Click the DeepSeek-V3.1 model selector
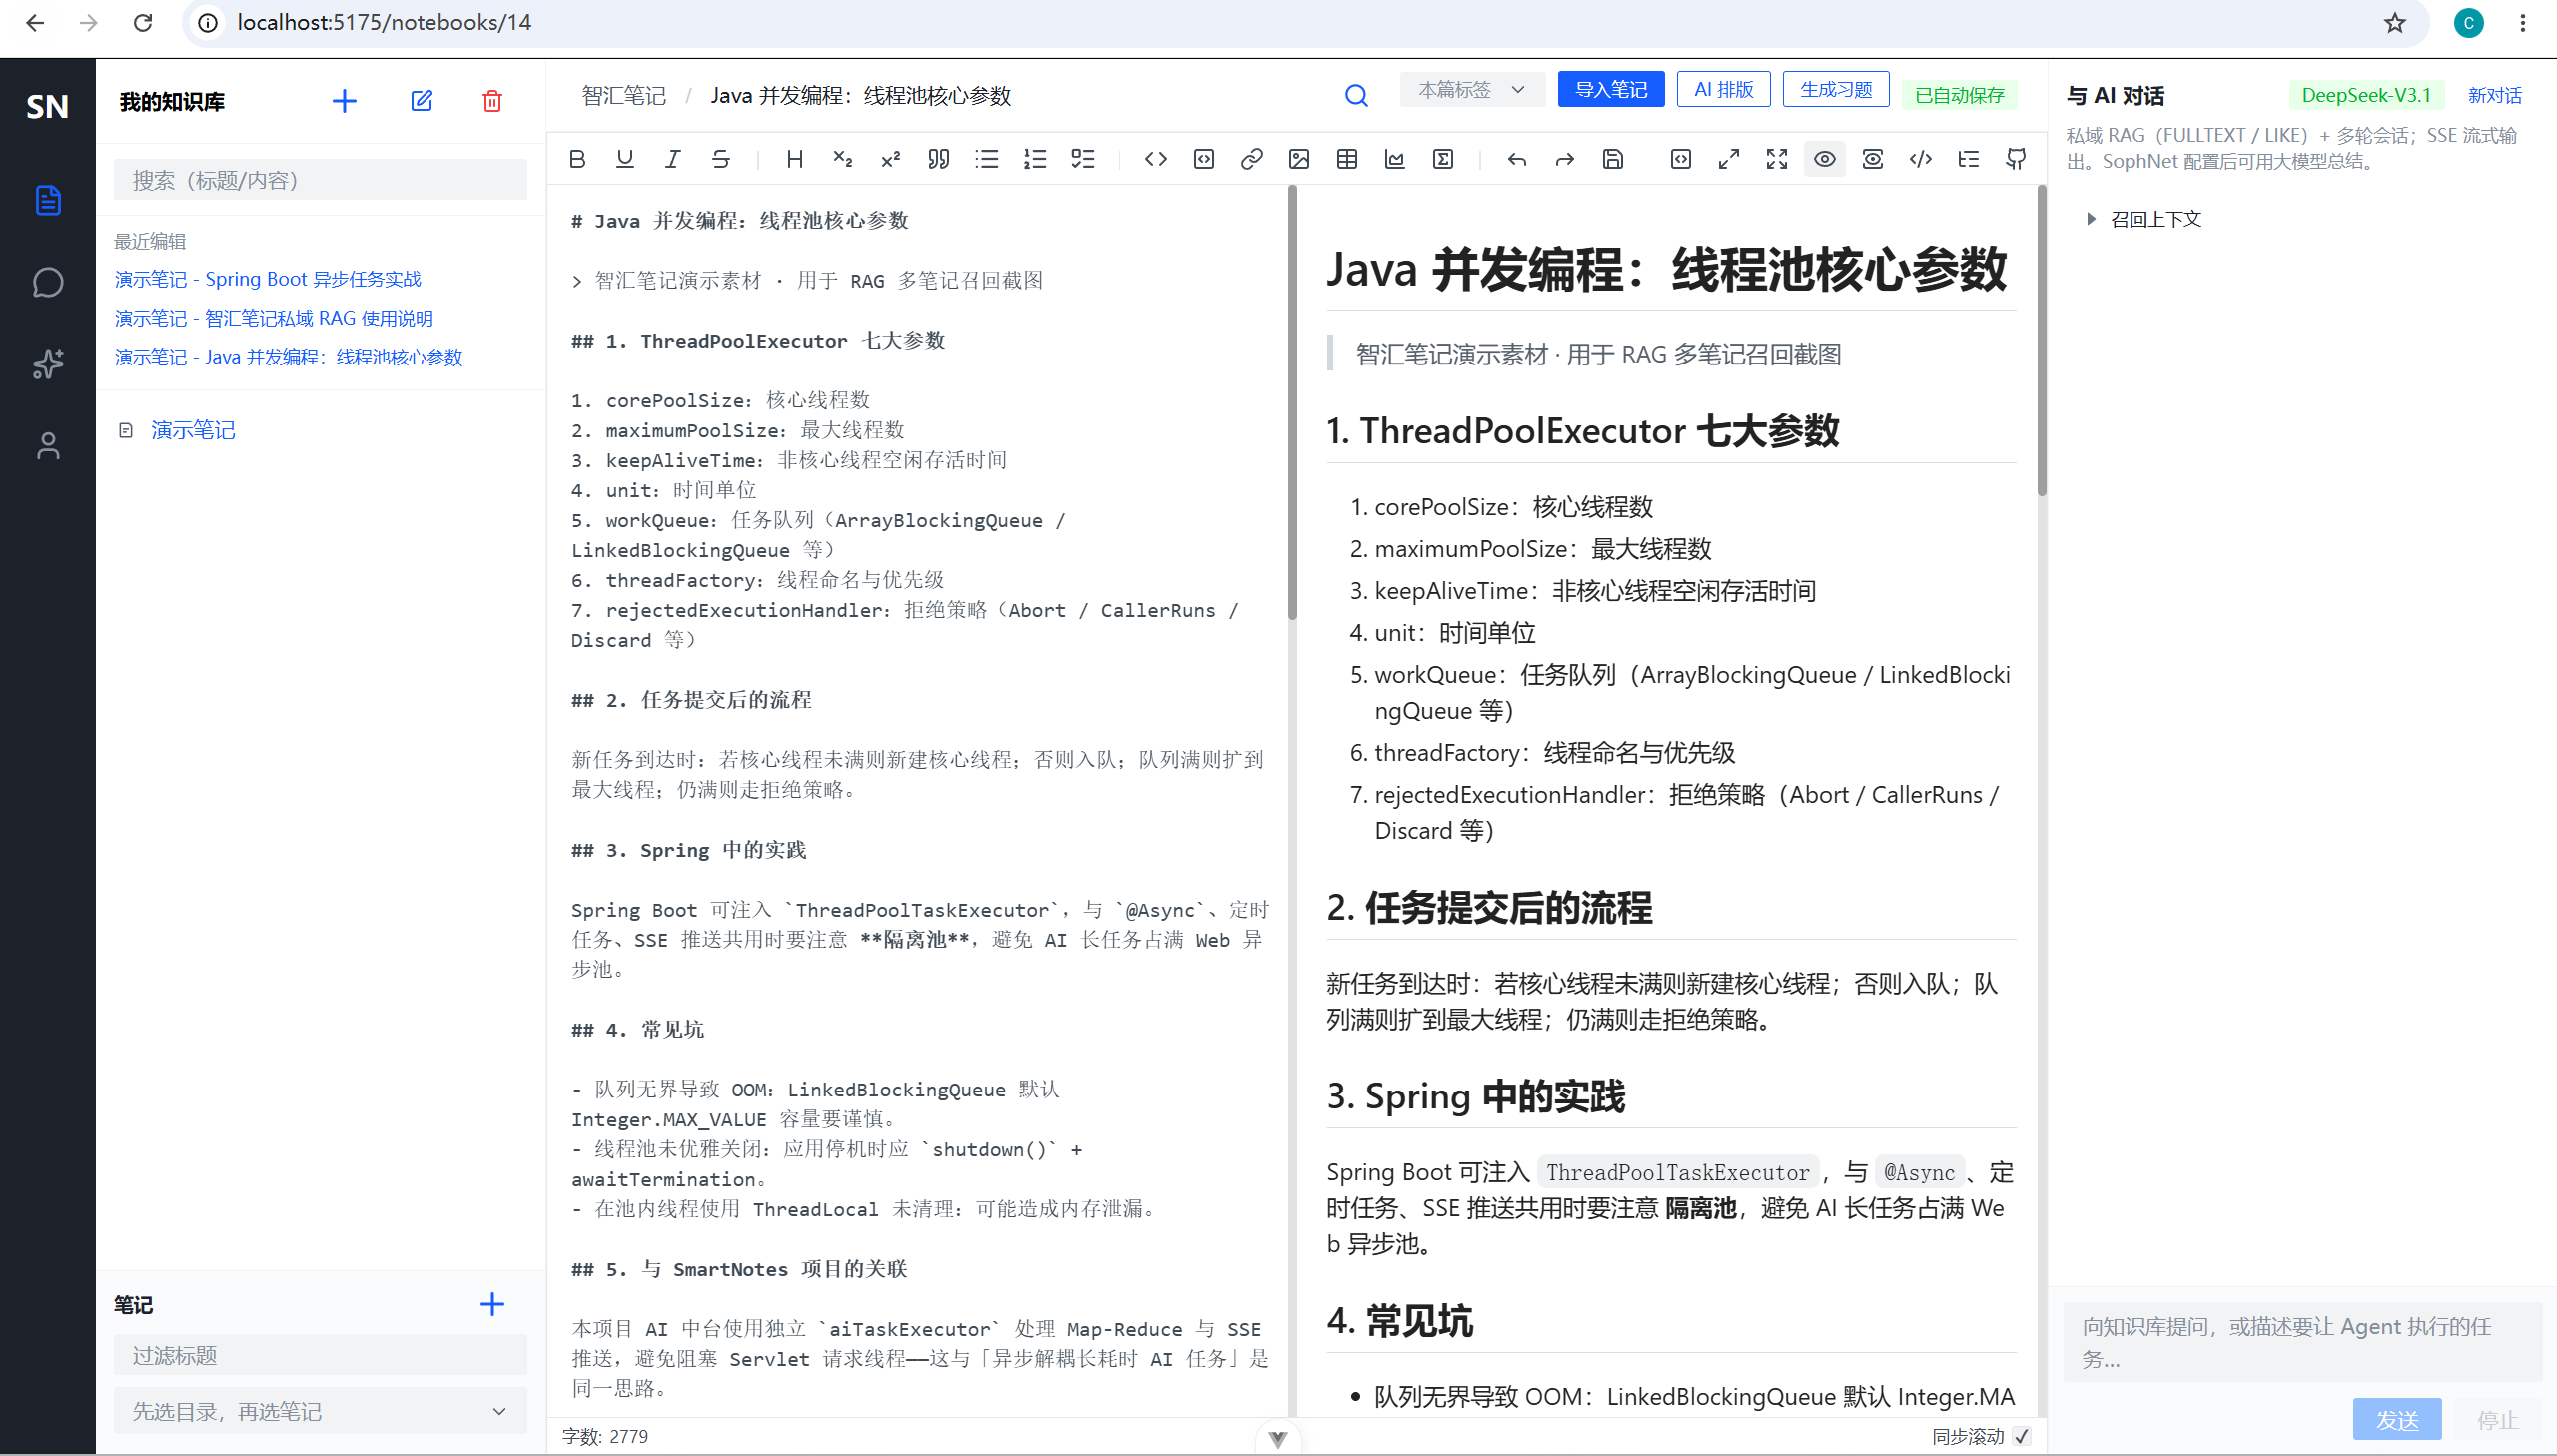Viewport: 2557px width, 1456px height. point(2366,95)
